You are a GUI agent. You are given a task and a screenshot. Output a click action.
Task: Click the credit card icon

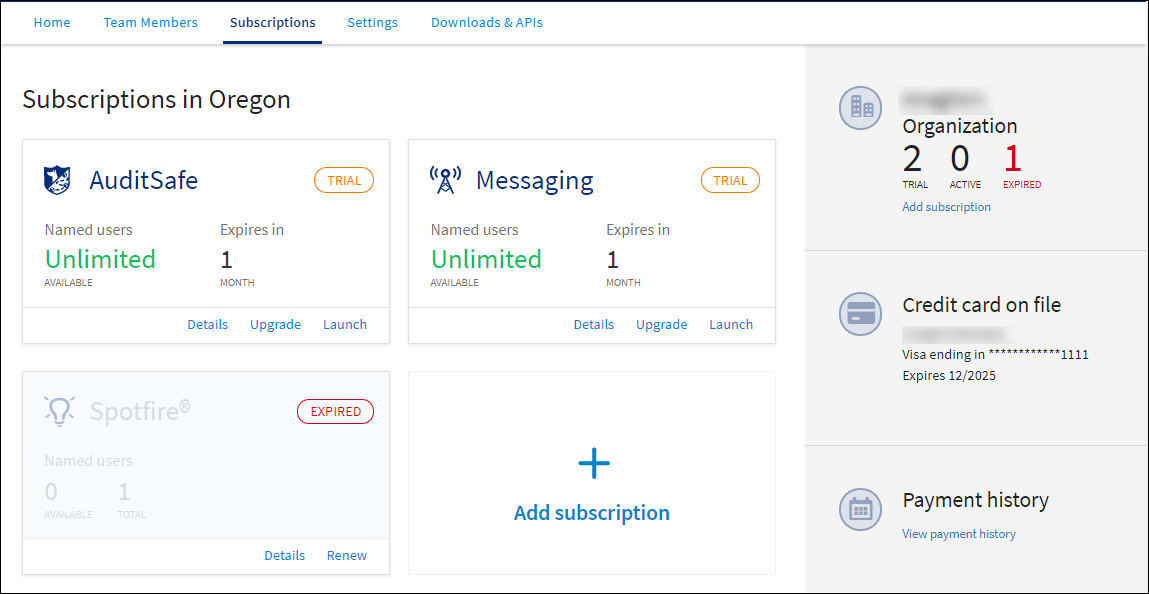coord(860,314)
